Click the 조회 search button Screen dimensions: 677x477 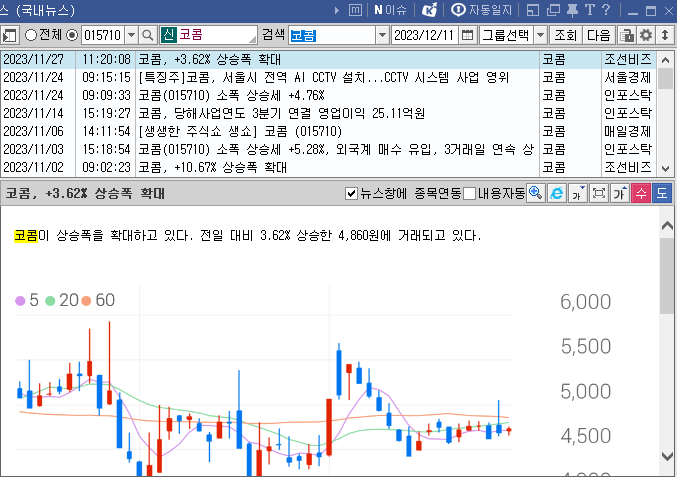click(x=566, y=35)
